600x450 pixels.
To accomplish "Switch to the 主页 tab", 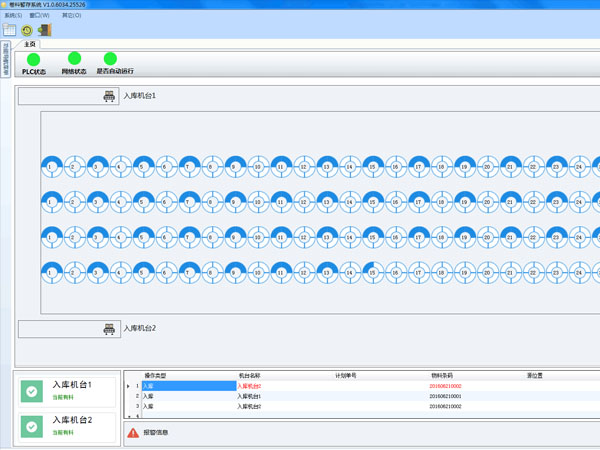I will coord(31,45).
